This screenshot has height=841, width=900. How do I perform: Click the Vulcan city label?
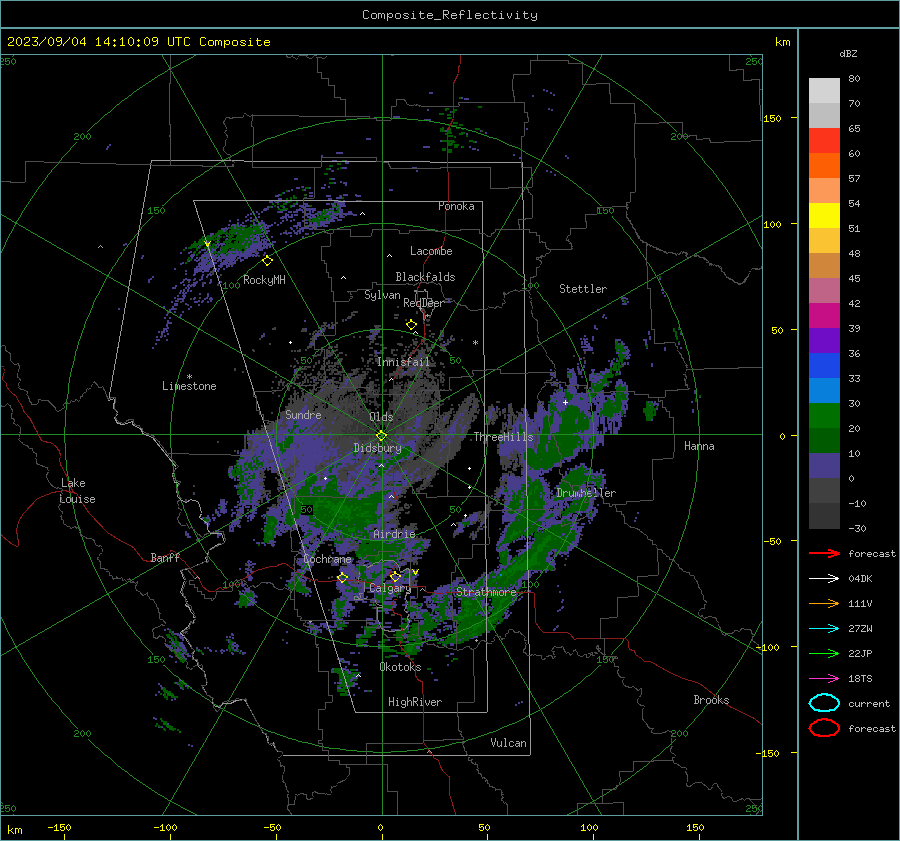[x=509, y=743]
